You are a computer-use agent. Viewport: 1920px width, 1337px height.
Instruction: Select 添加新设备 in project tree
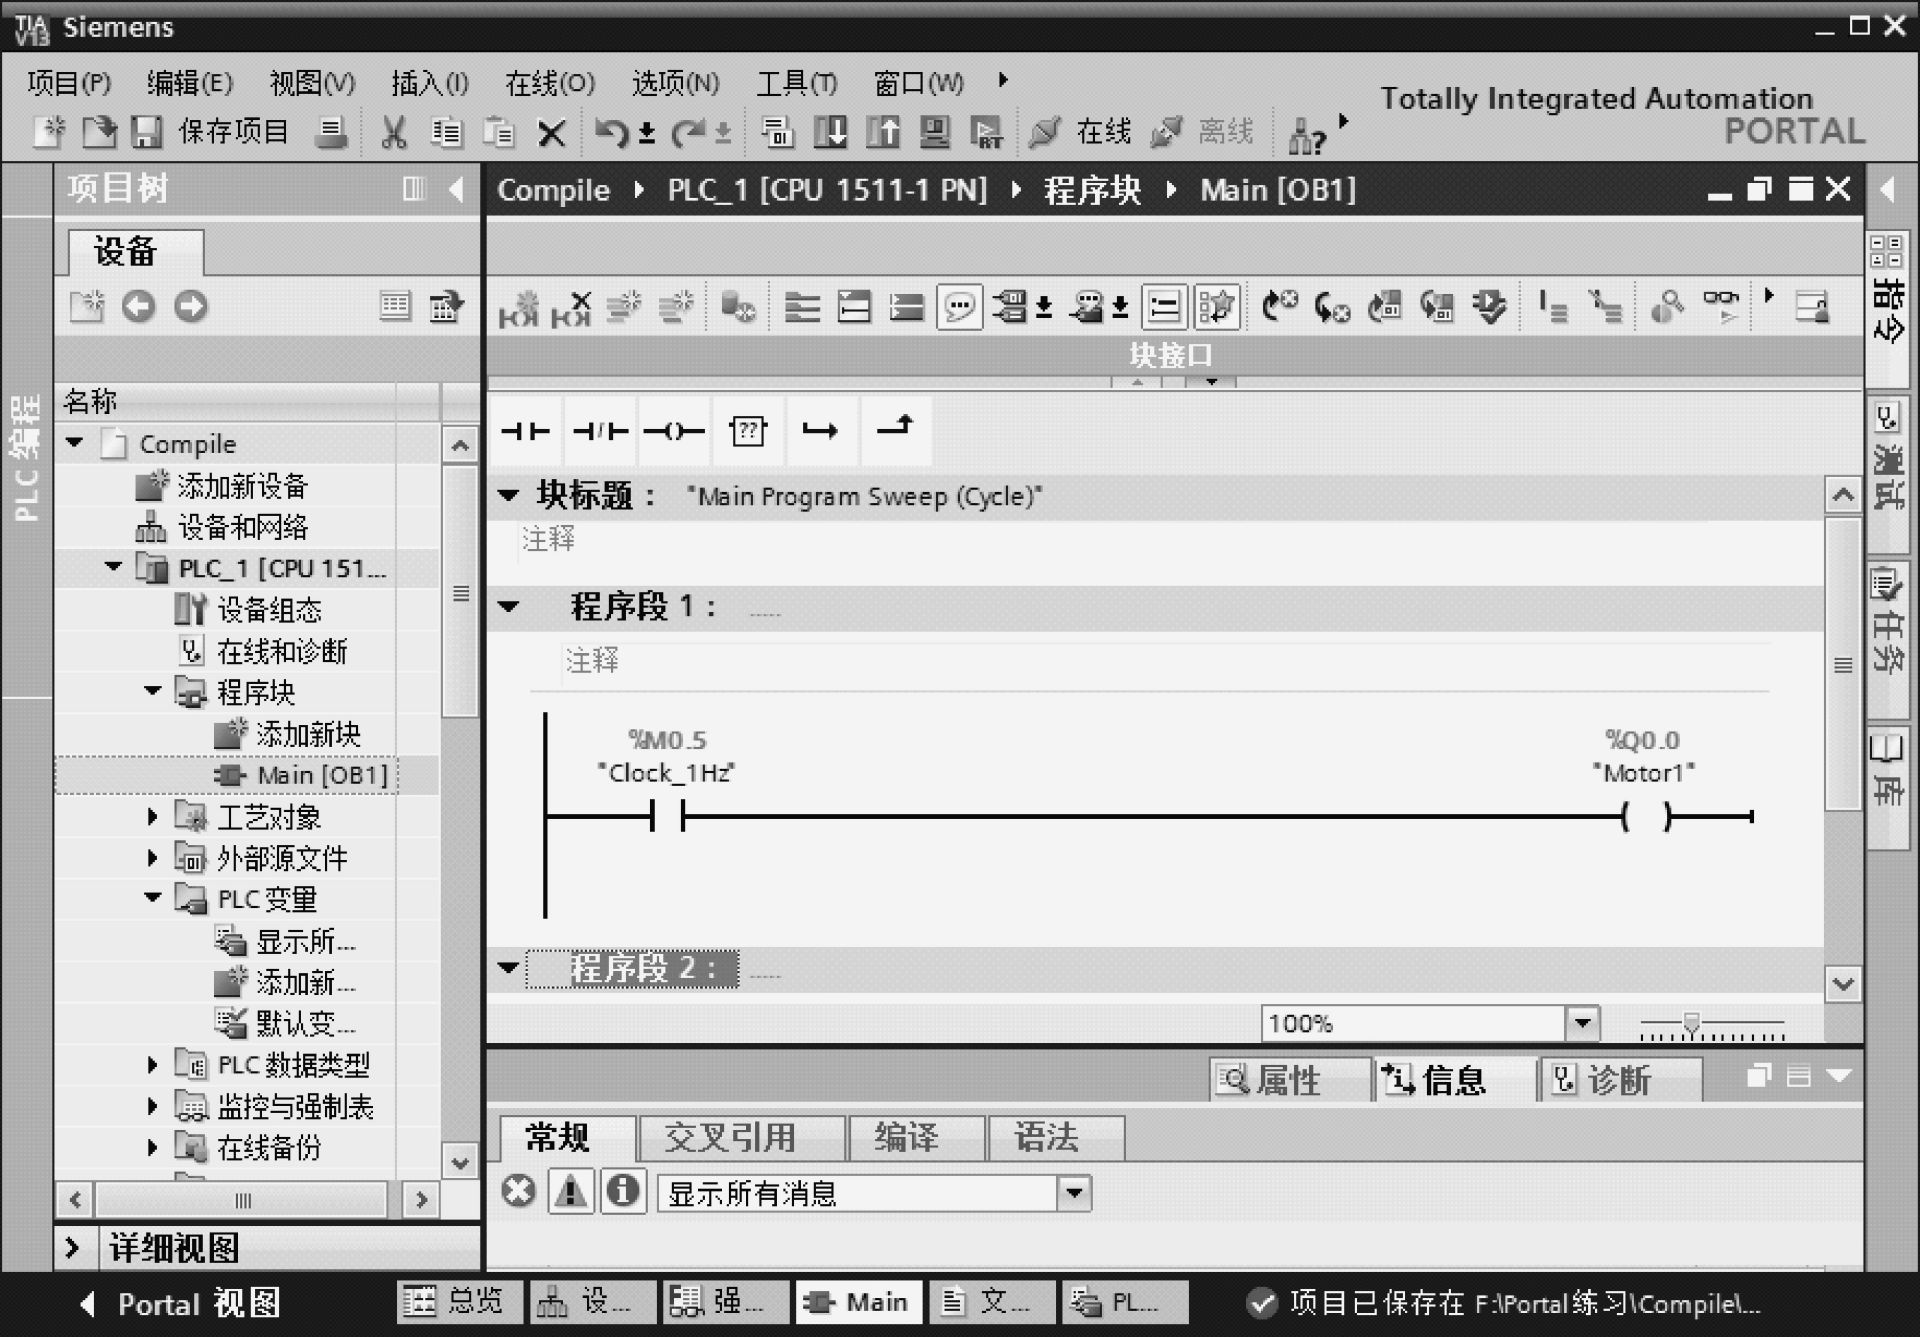242,486
